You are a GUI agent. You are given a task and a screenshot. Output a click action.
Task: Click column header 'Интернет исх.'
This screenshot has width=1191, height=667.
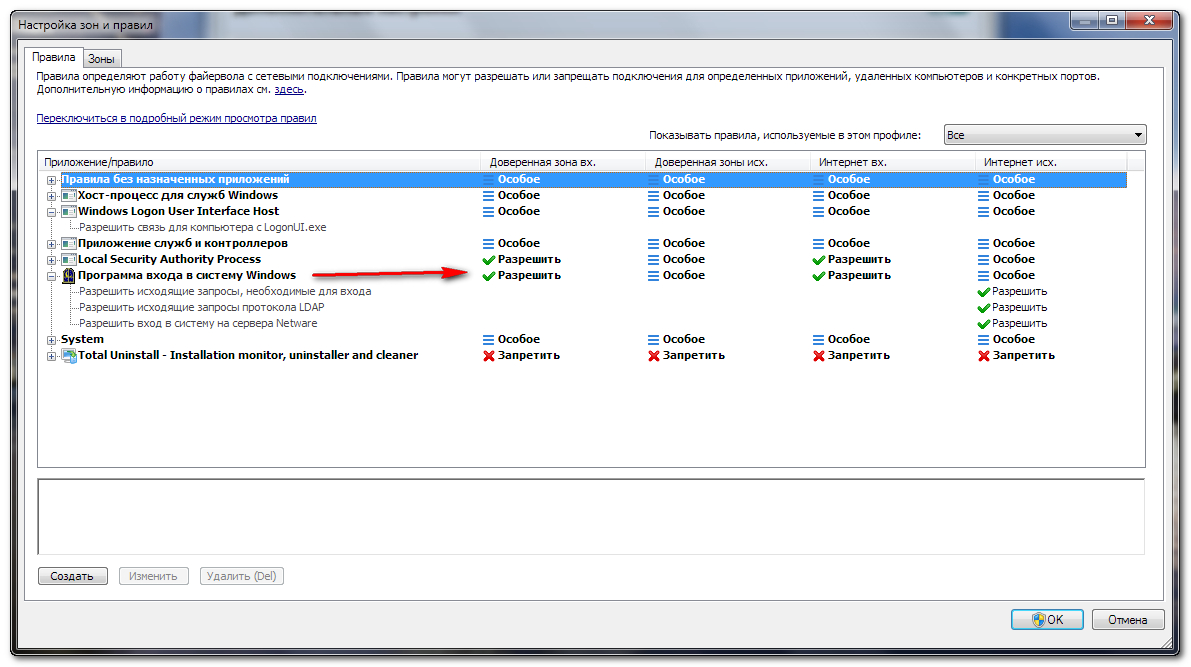coord(1051,162)
